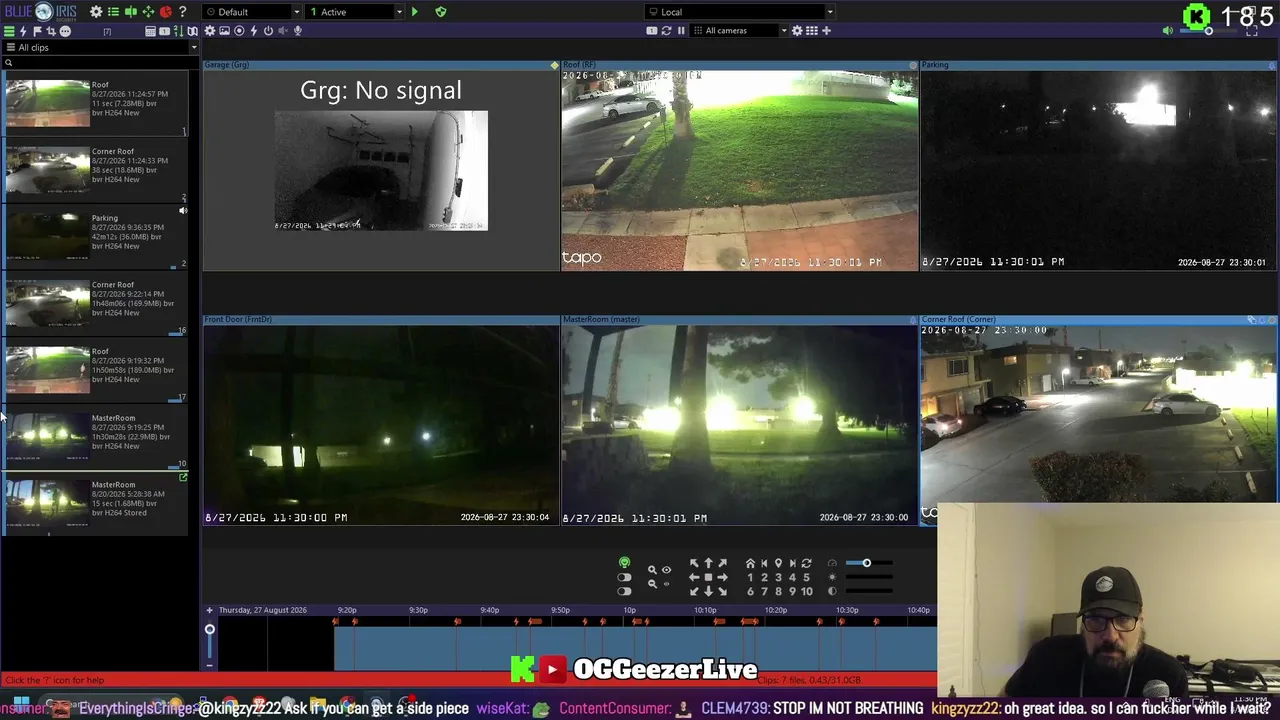Click the crop icon above clip list
The height and width of the screenshot is (720, 1280).
coord(51,31)
